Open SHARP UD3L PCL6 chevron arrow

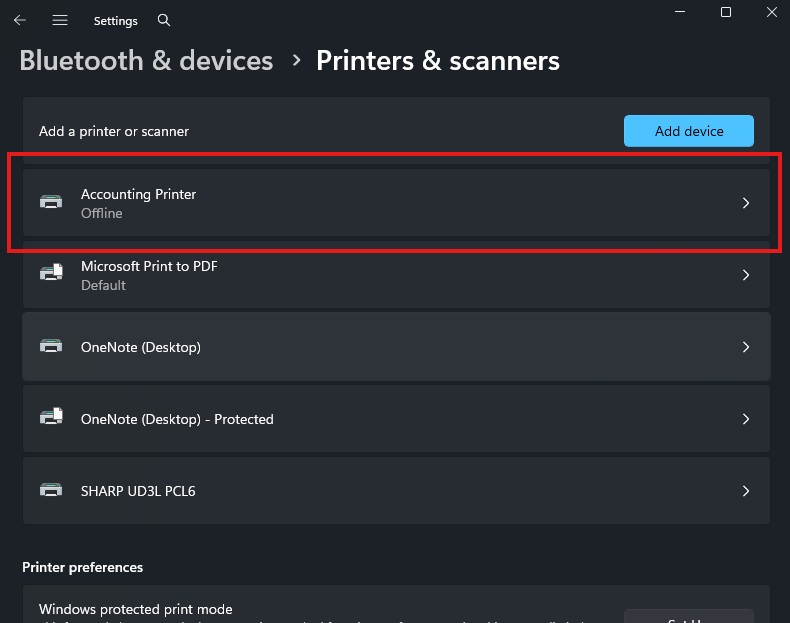(x=745, y=491)
